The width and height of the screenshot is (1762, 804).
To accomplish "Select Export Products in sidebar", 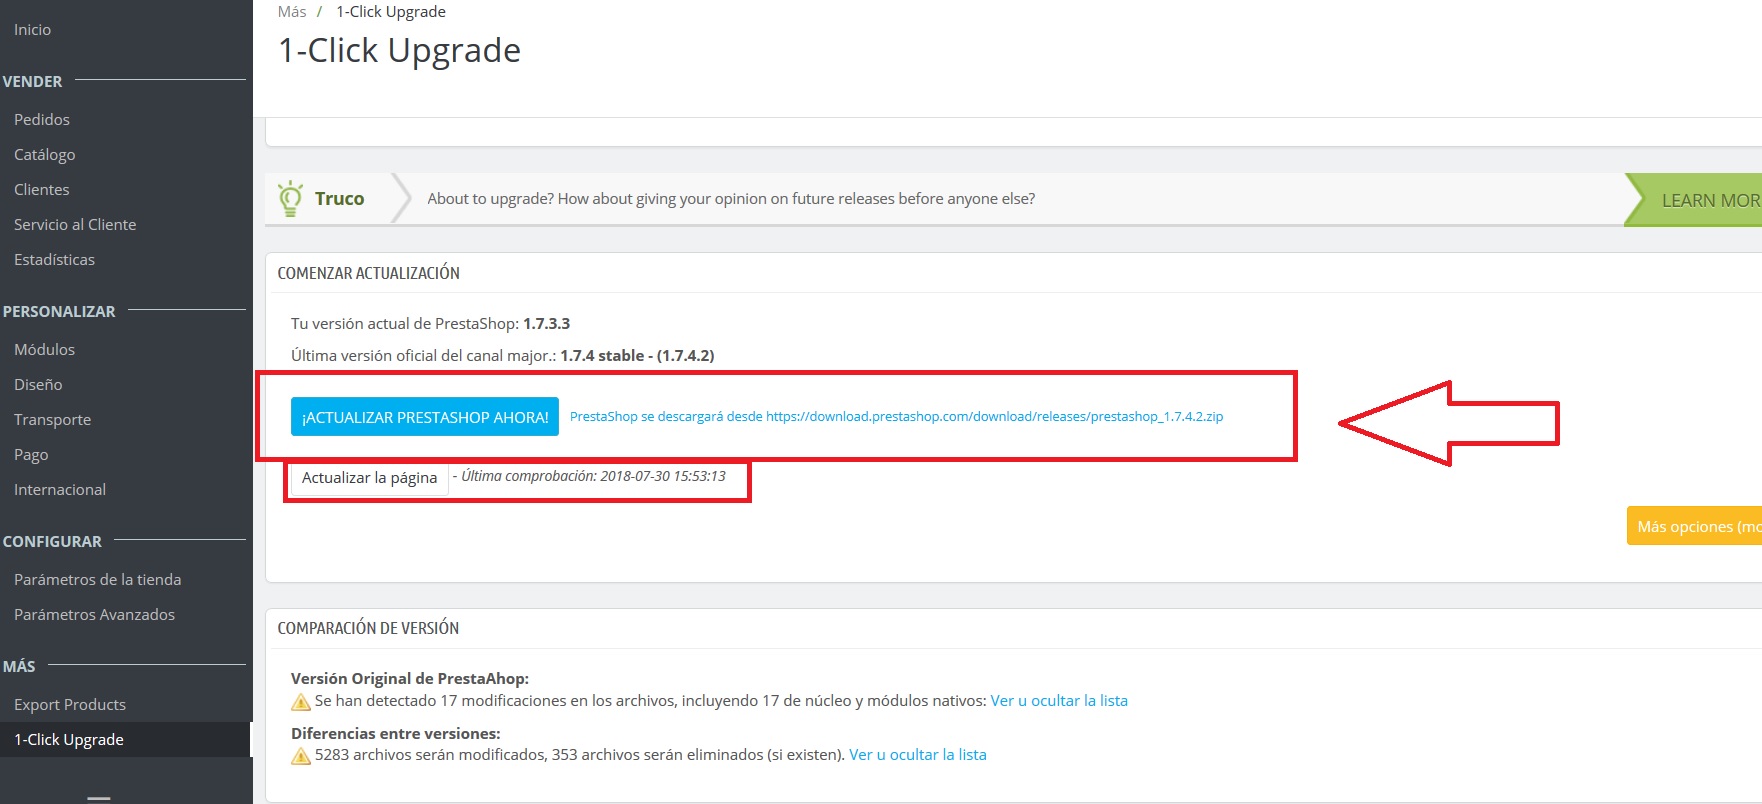I will pyautogui.click(x=70, y=704).
